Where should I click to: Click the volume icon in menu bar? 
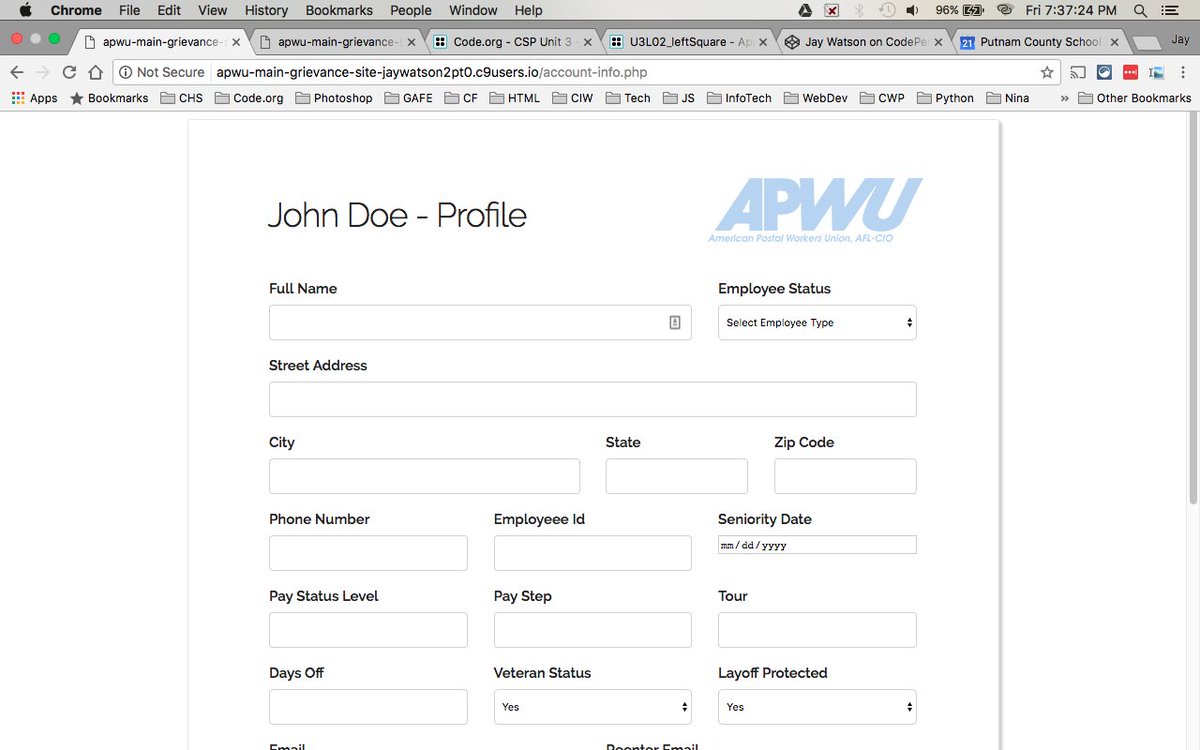pyautogui.click(x=912, y=10)
